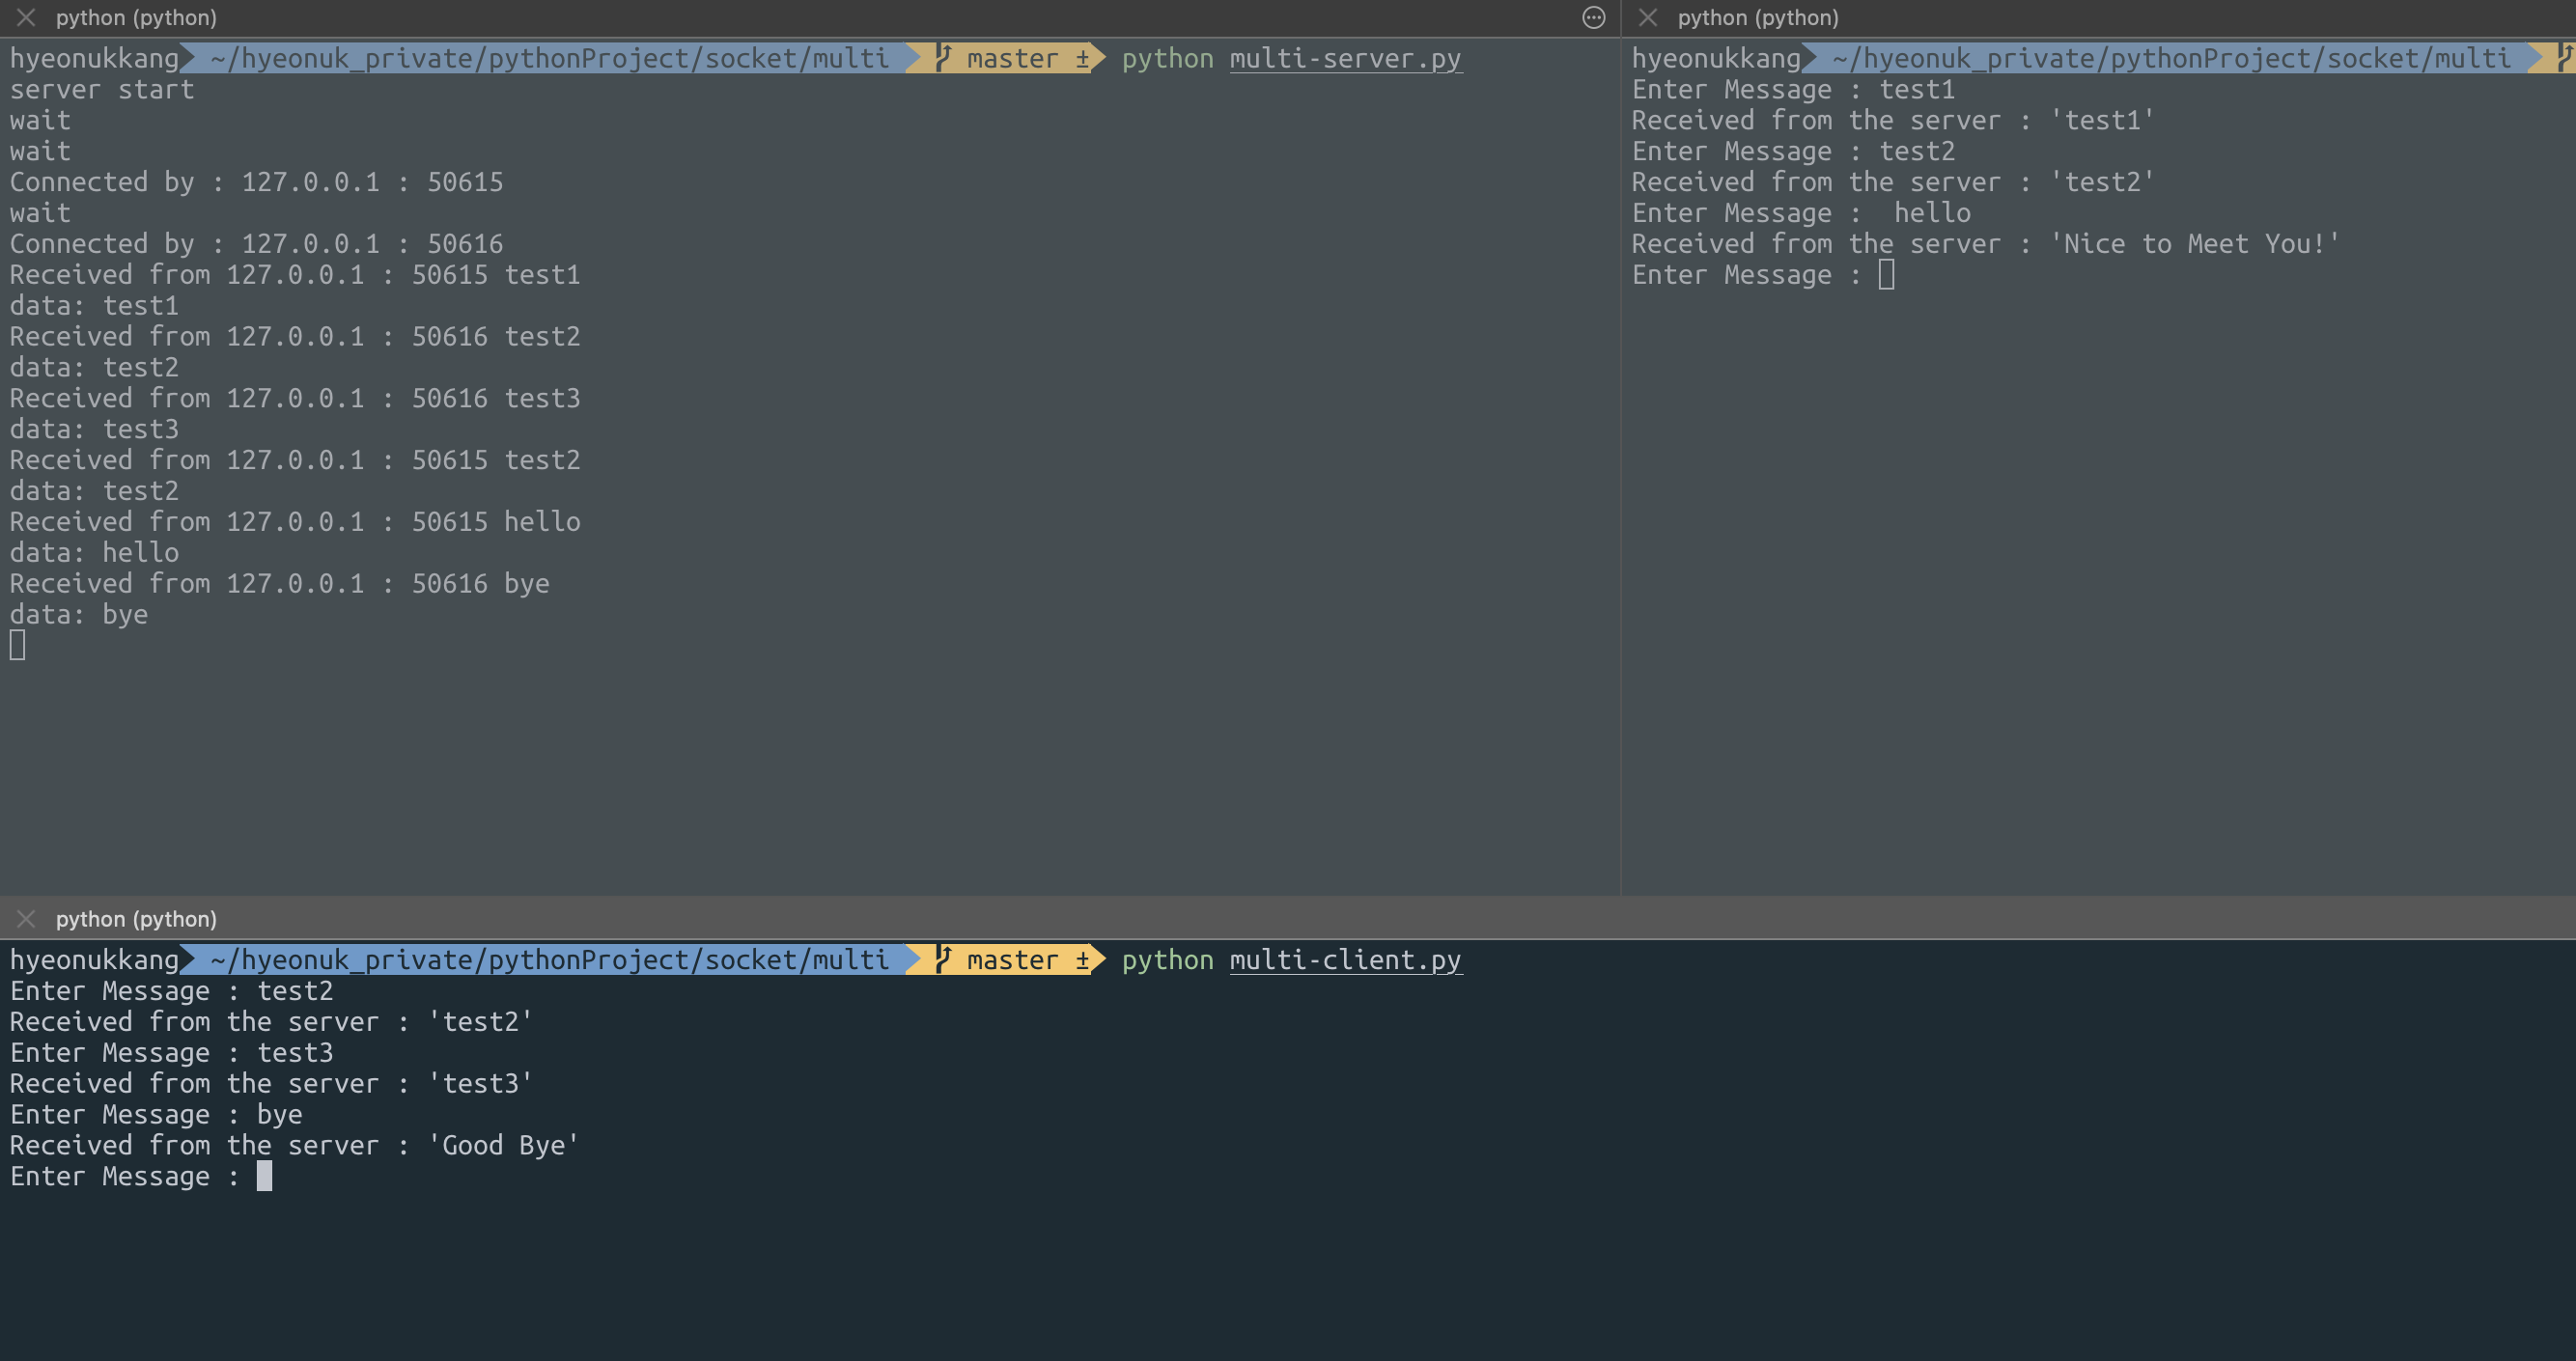Close the top-right python client pane
This screenshot has height=1361, width=2576.
tap(1649, 18)
